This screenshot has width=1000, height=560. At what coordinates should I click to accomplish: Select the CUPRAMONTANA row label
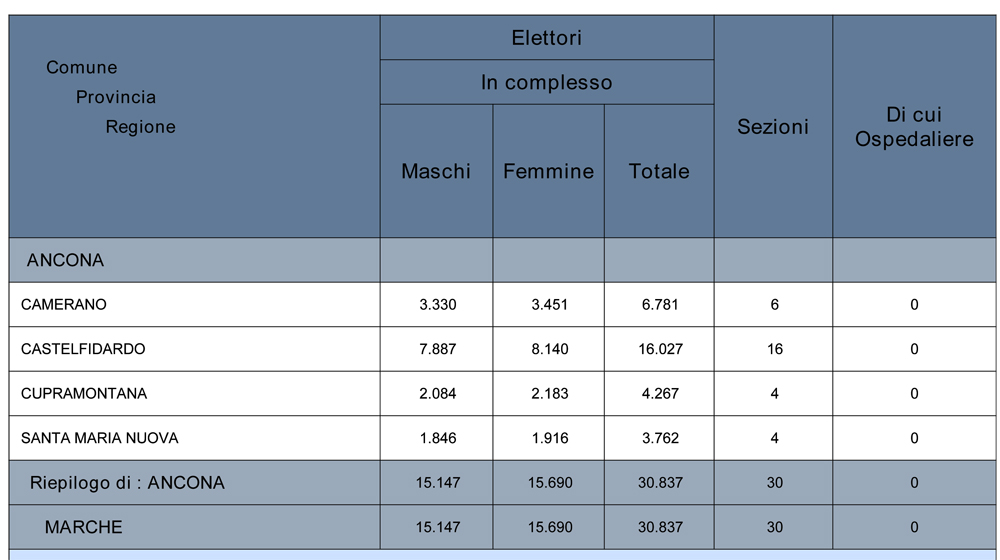[84, 394]
